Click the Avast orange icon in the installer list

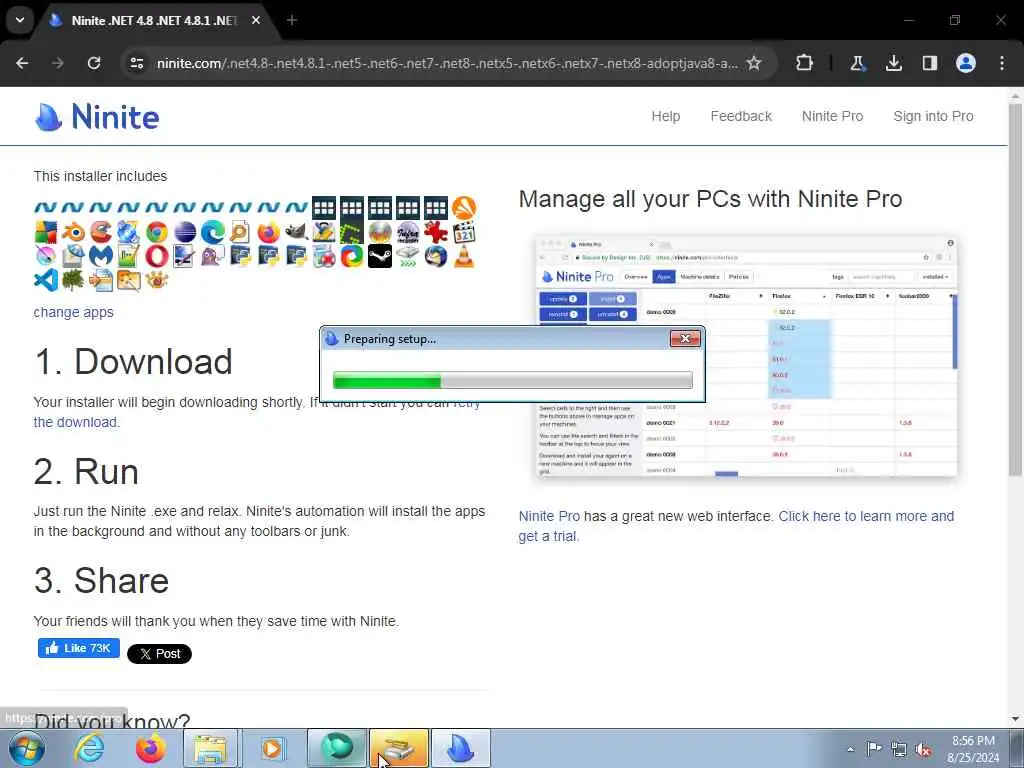(464, 208)
